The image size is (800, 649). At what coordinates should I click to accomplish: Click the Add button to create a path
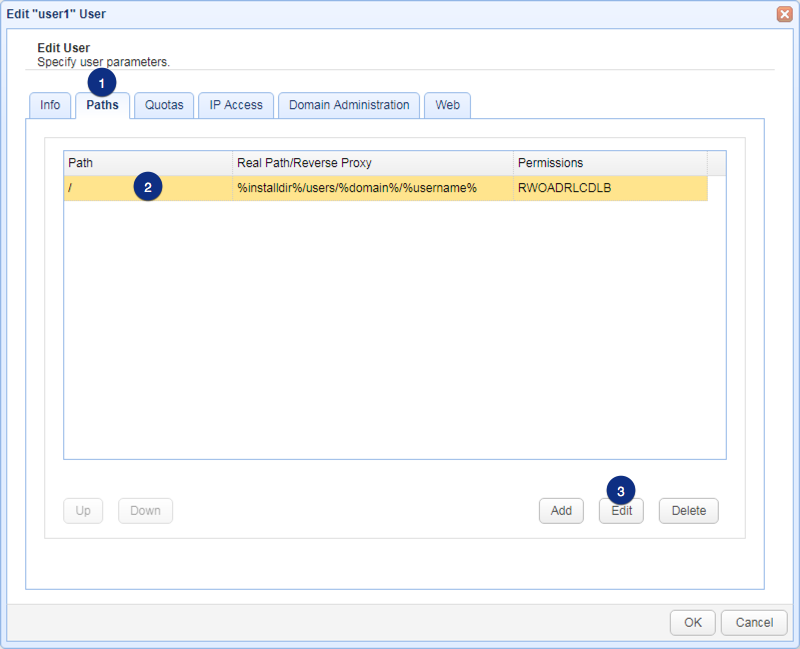[x=561, y=511]
